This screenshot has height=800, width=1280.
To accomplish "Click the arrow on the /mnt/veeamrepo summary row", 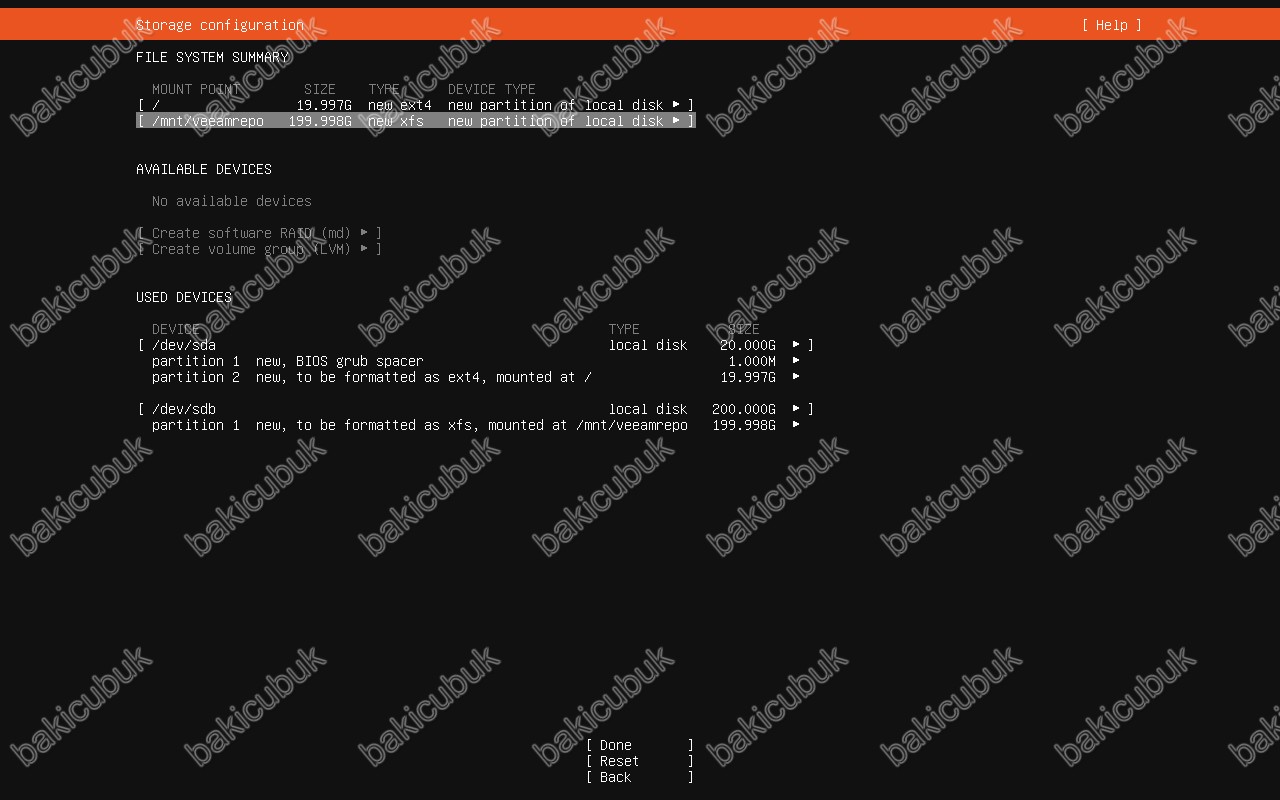I will coord(676,121).
